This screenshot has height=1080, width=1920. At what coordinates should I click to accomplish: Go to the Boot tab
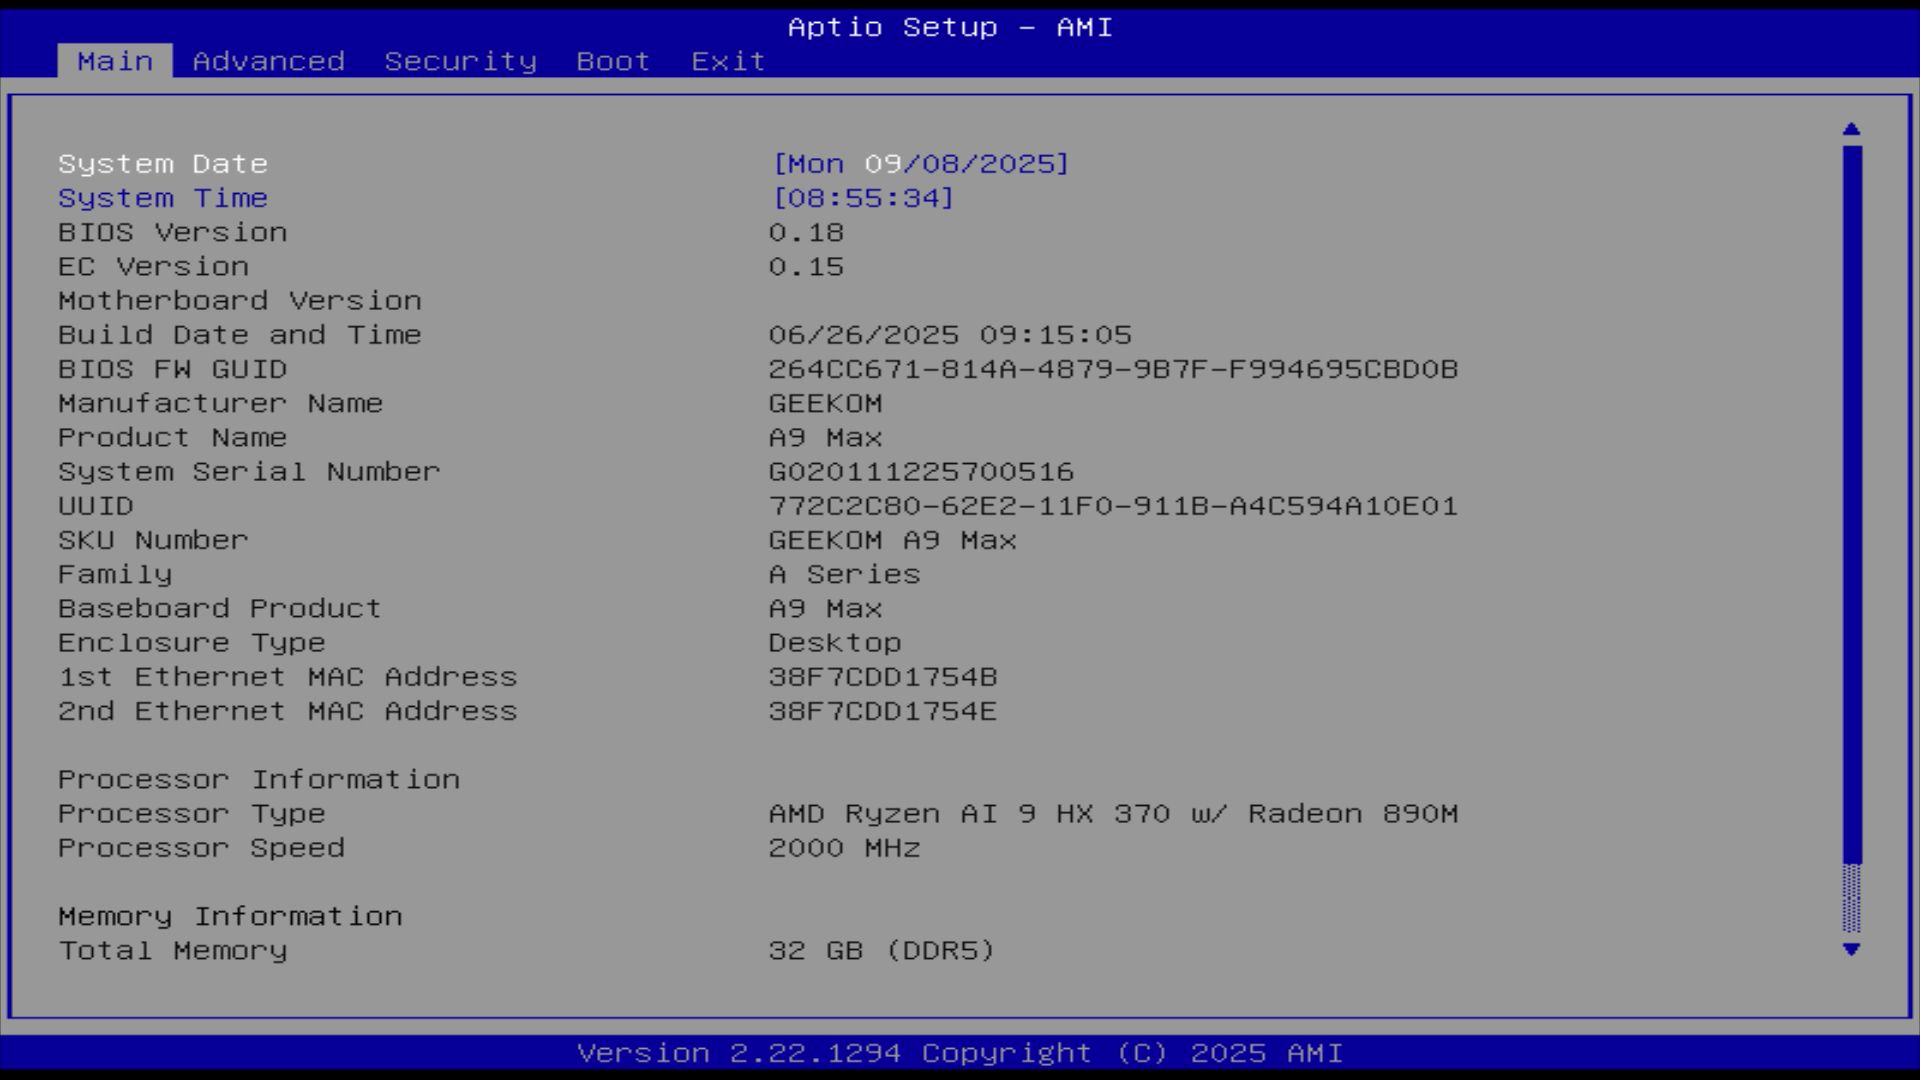coord(613,61)
